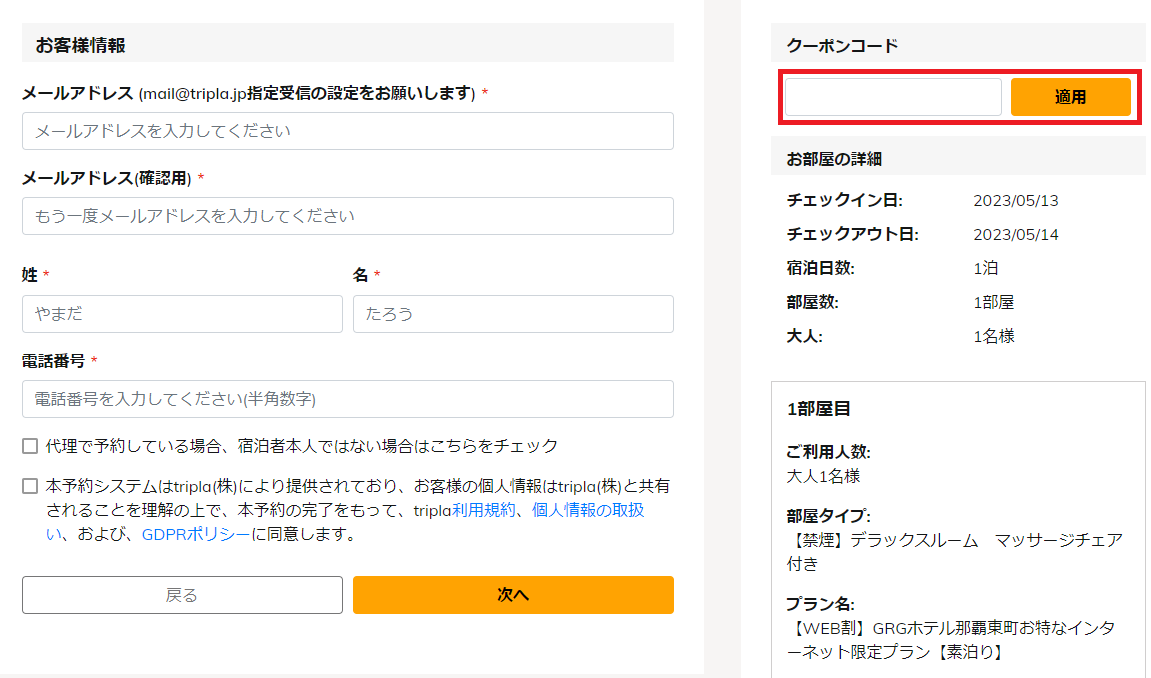Select the 名 first name field
The height and width of the screenshot is (678, 1151).
[x=513, y=314]
